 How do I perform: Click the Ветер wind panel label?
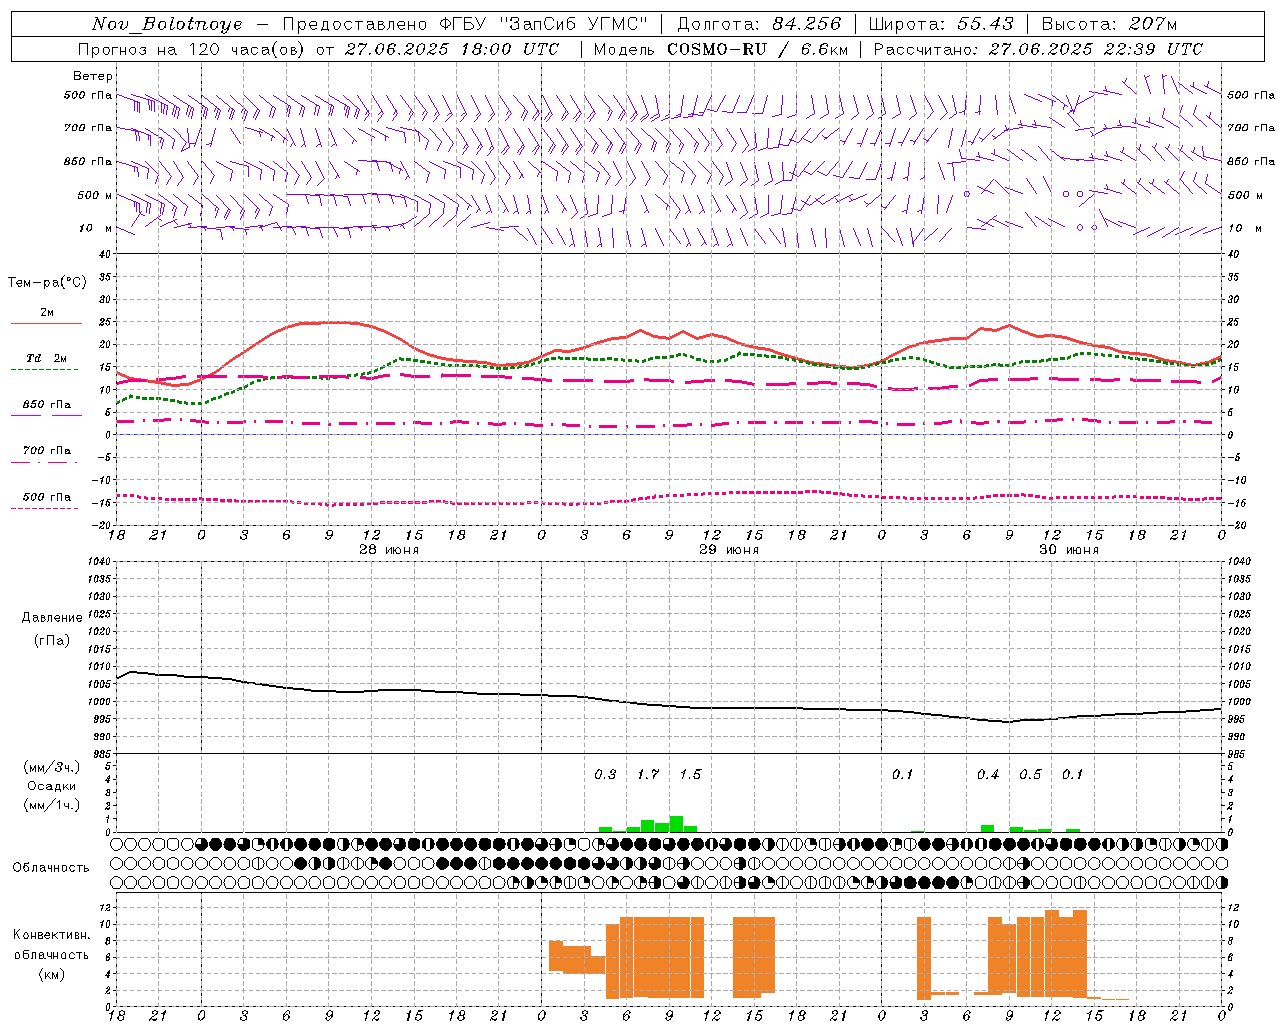pos(93,76)
